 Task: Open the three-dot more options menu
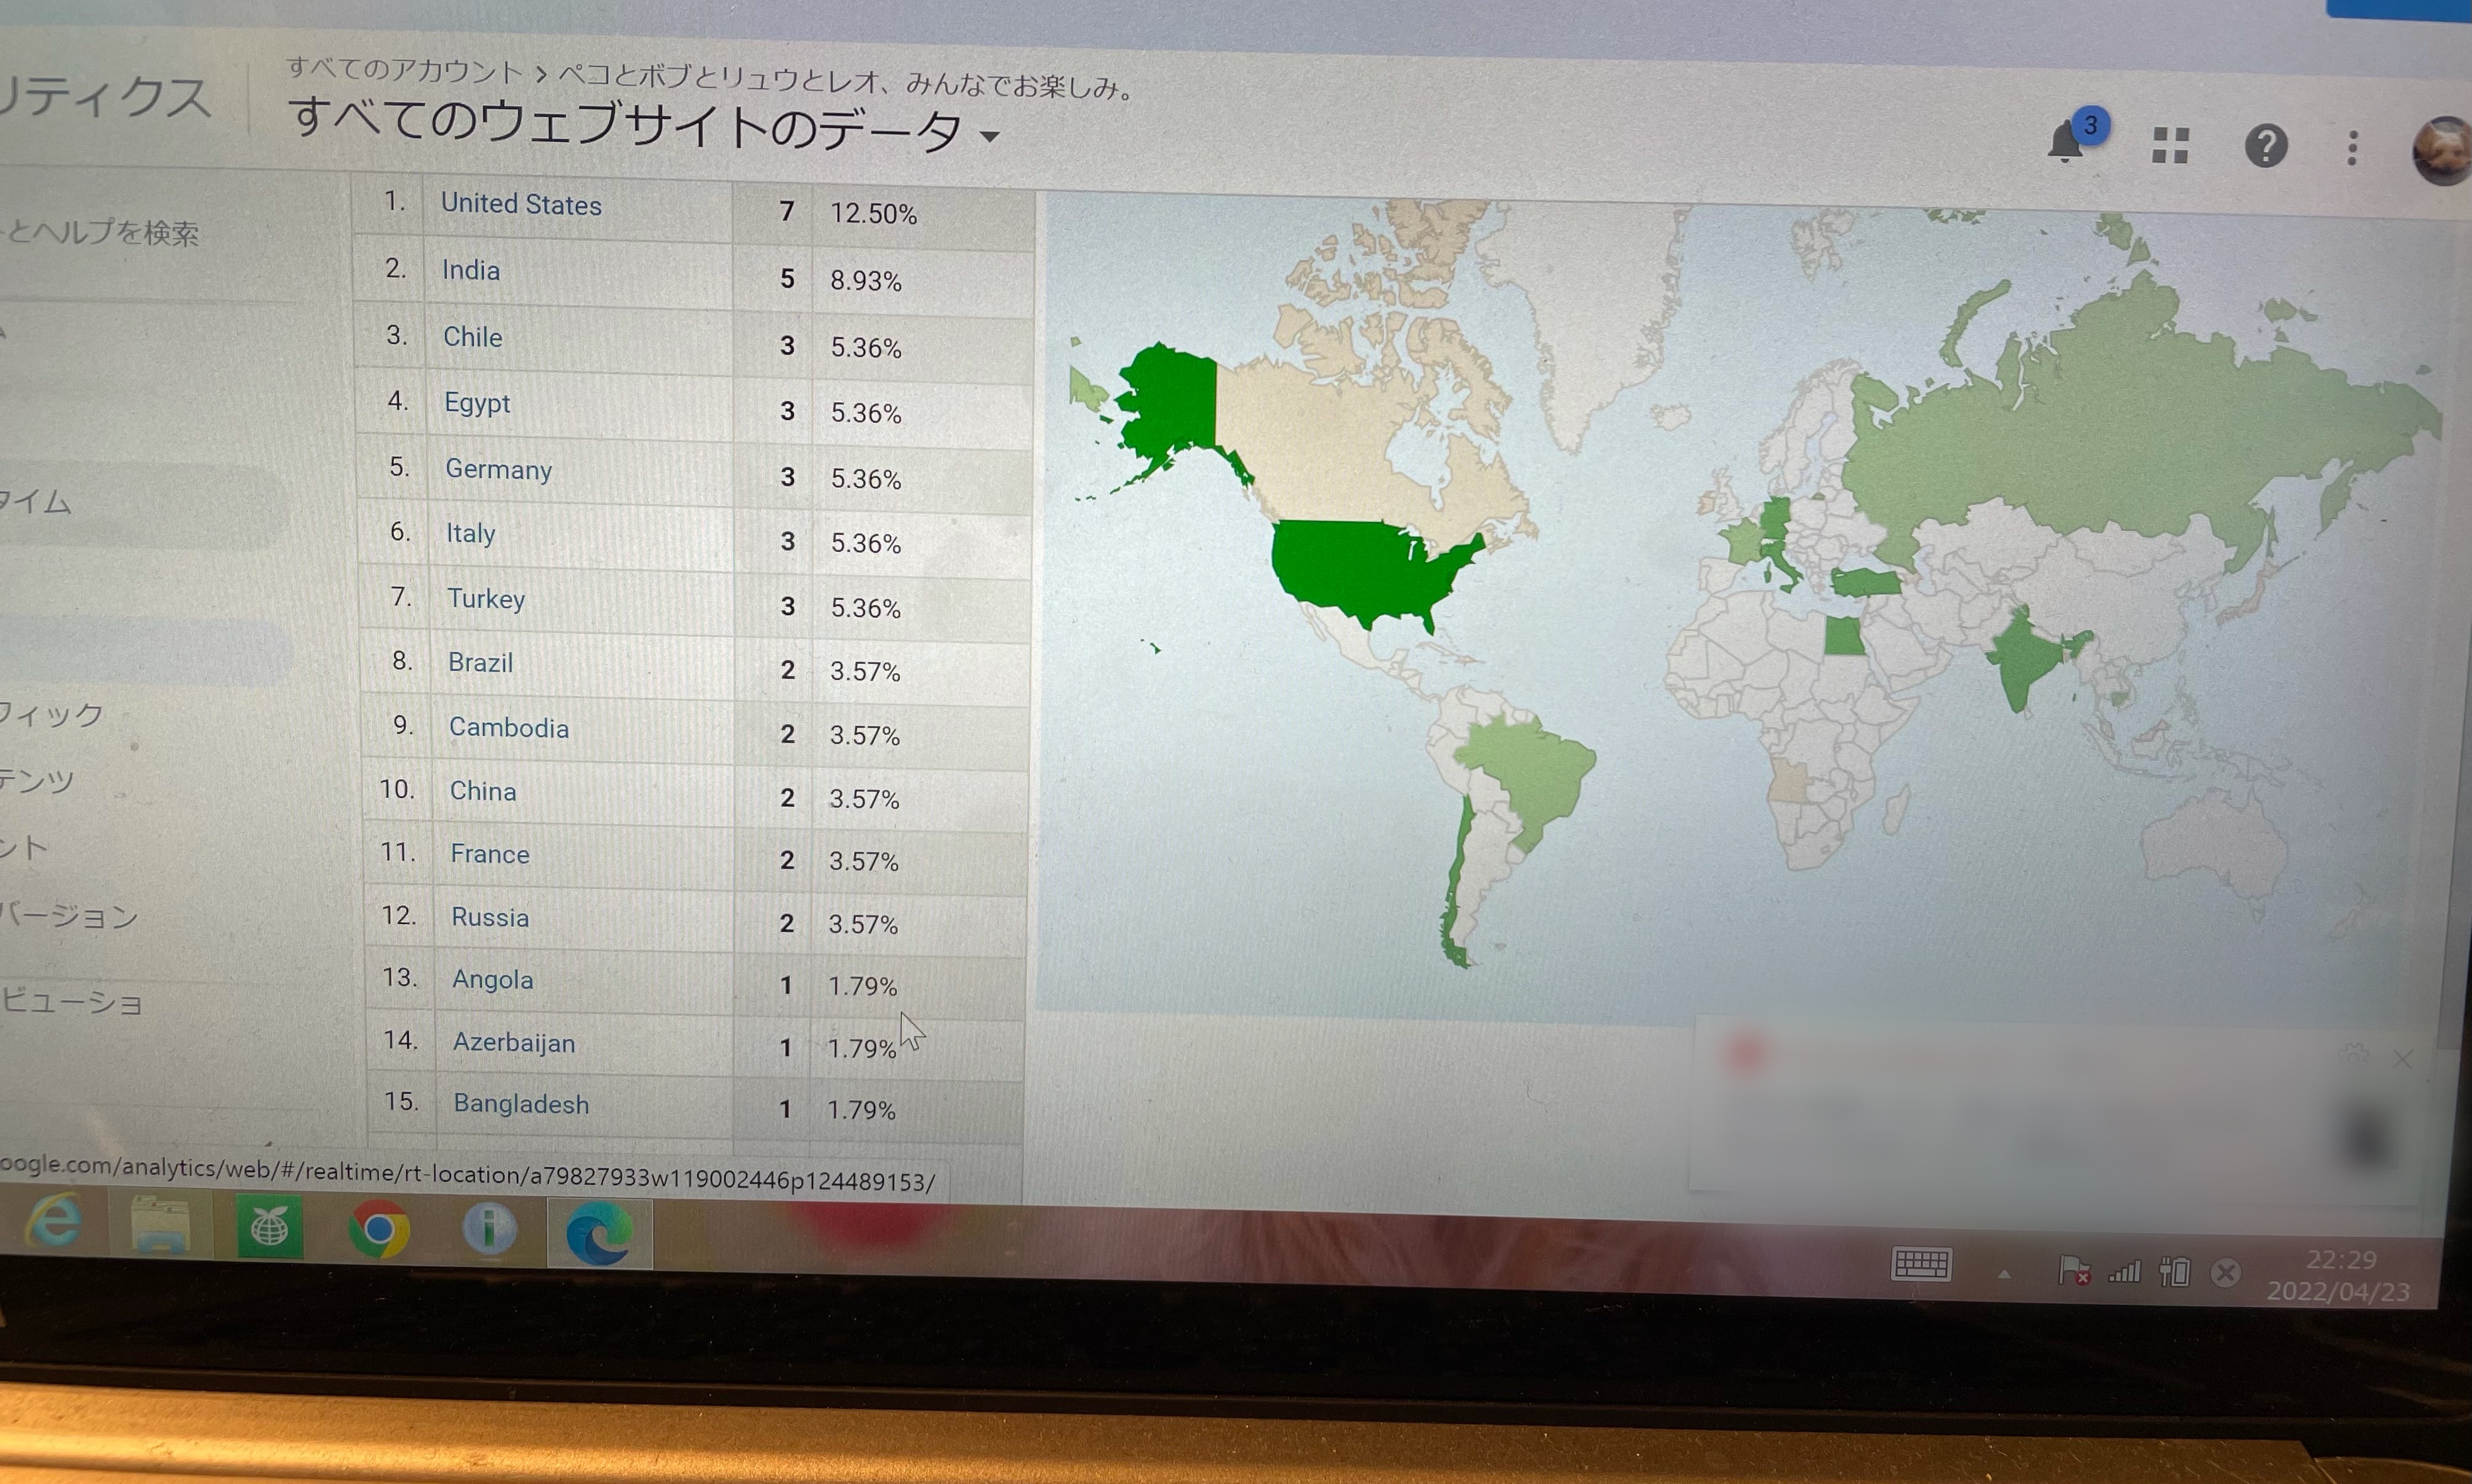pos(2352,148)
